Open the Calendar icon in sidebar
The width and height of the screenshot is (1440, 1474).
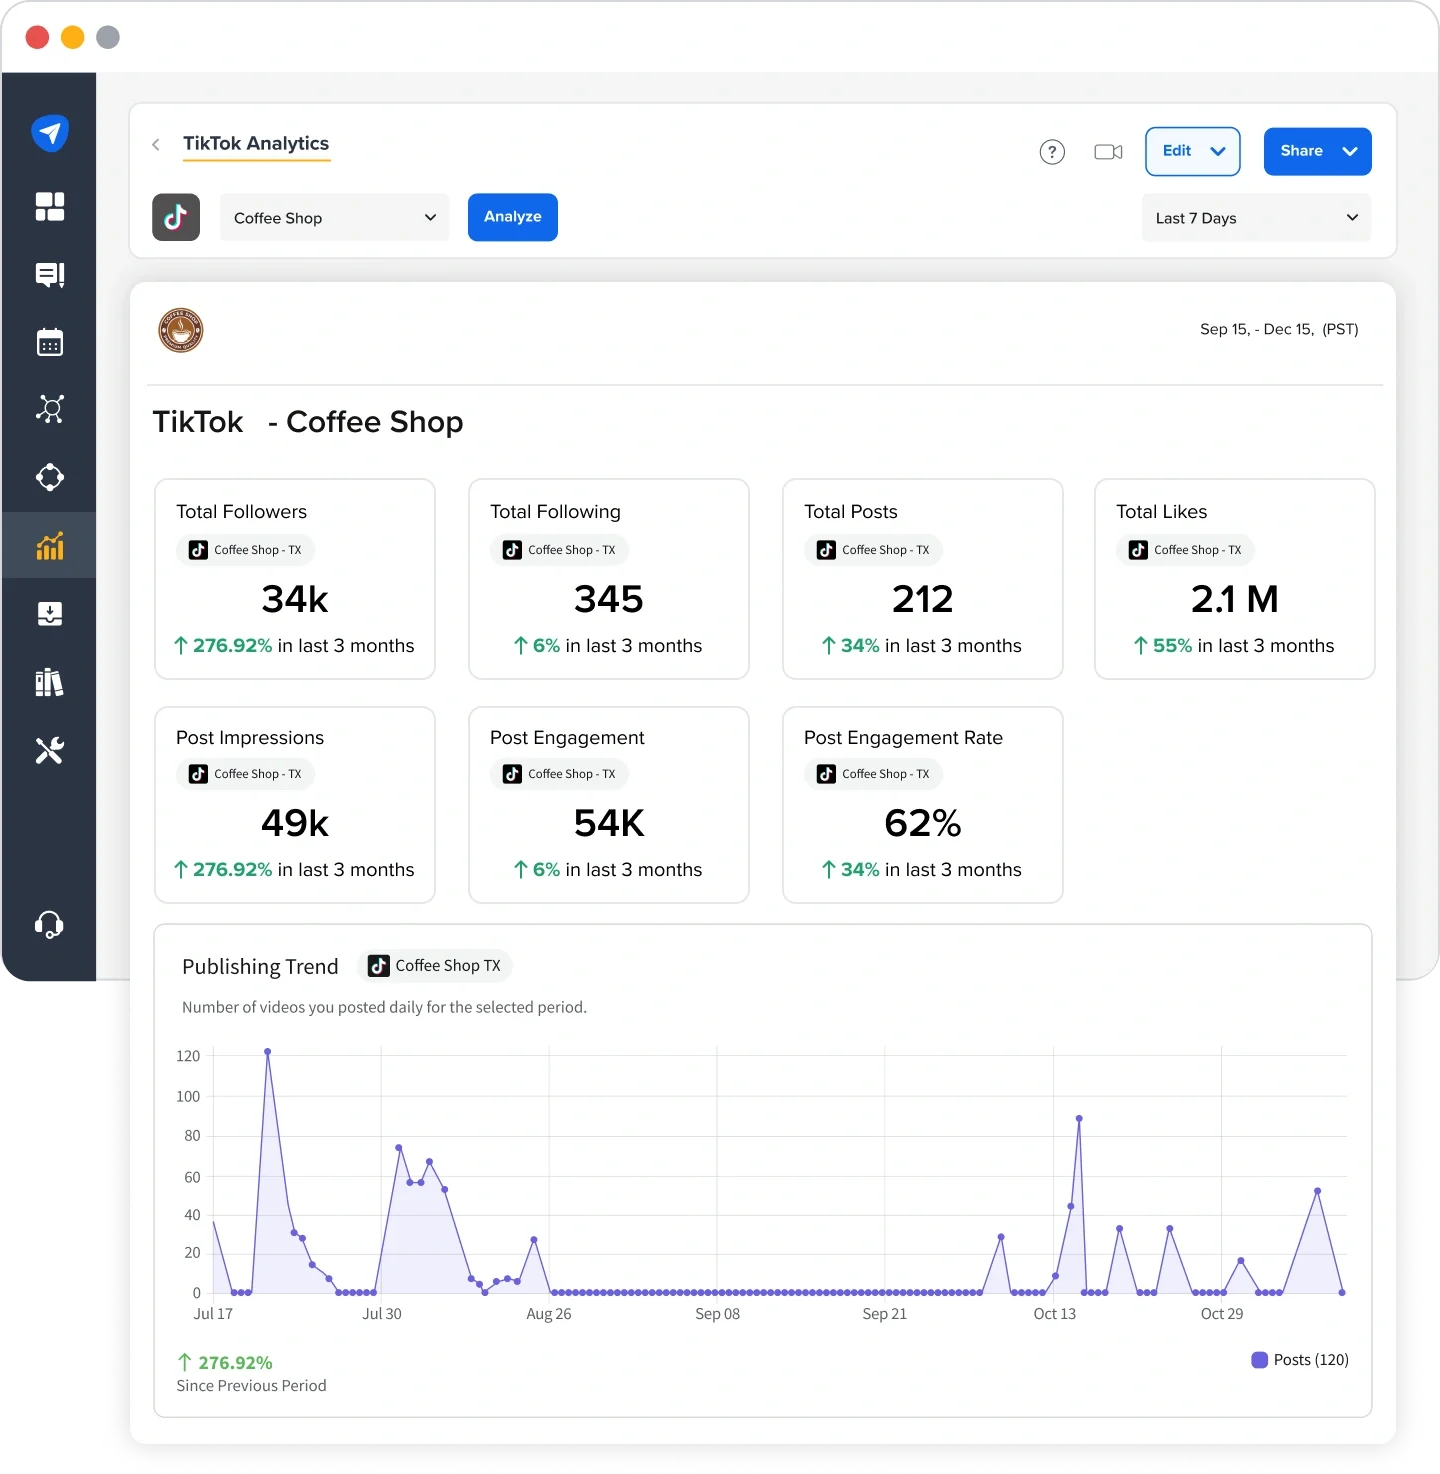tap(50, 342)
